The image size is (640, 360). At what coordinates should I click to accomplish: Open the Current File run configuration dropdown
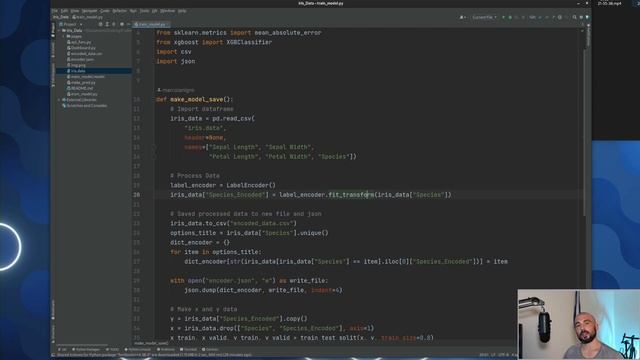(x=484, y=18)
